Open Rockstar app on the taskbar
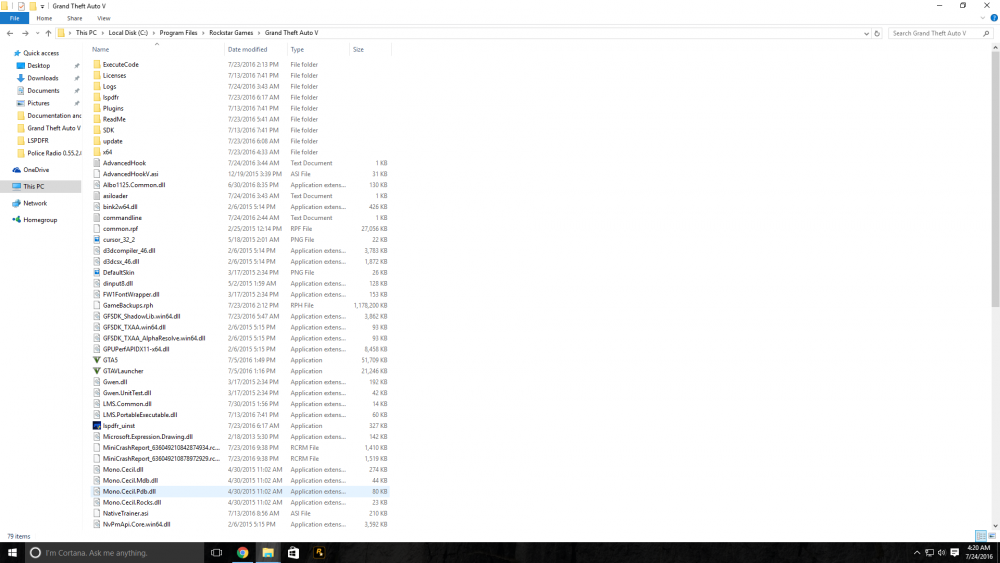The height and width of the screenshot is (563, 1000). pyautogui.click(x=319, y=552)
